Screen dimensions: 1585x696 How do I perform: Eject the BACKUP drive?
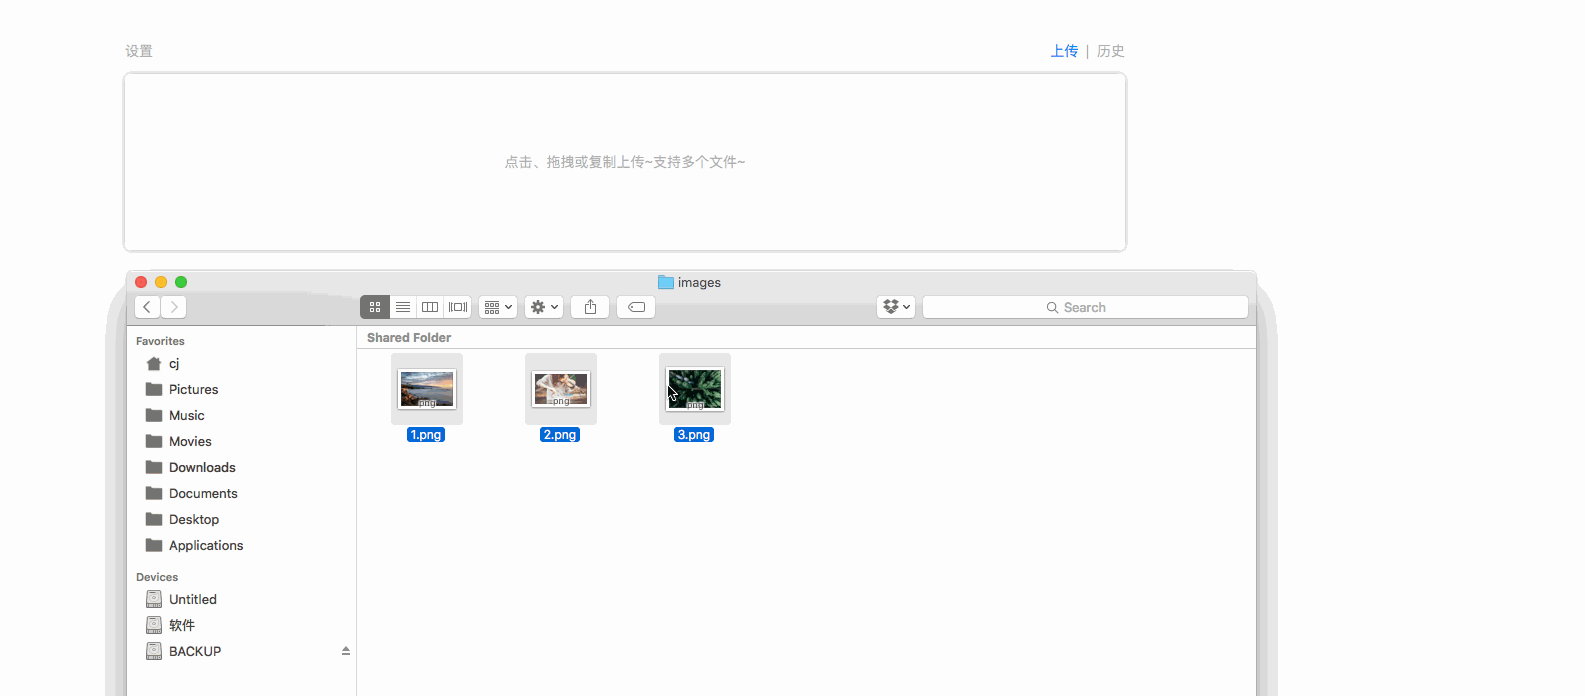click(x=346, y=651)
